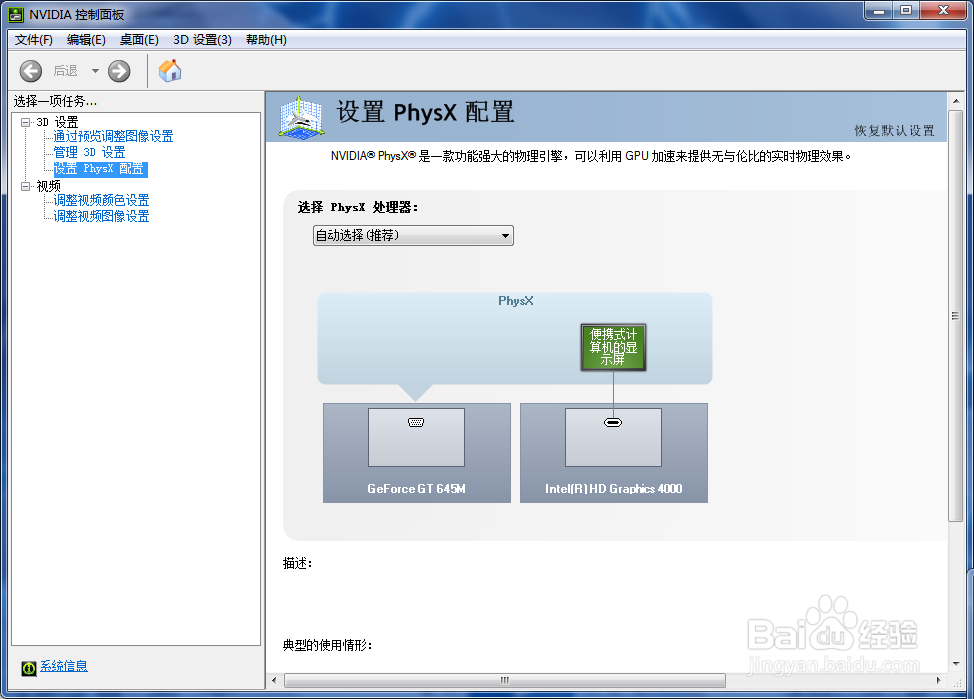Click the vertical scrollbar up arrow
This screenshot has height=699, width=974.
coord(955,101)
